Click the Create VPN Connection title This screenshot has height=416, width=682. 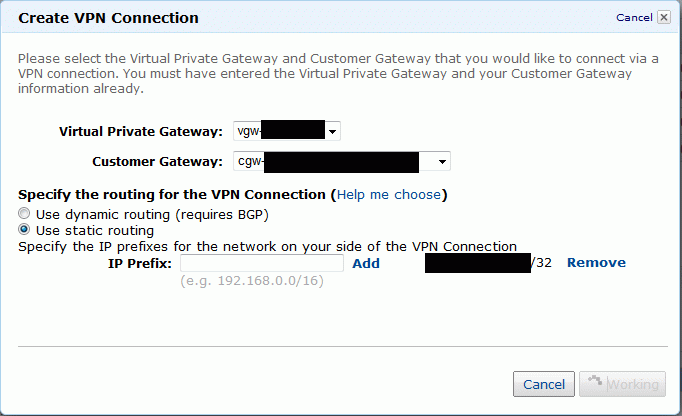108,18
